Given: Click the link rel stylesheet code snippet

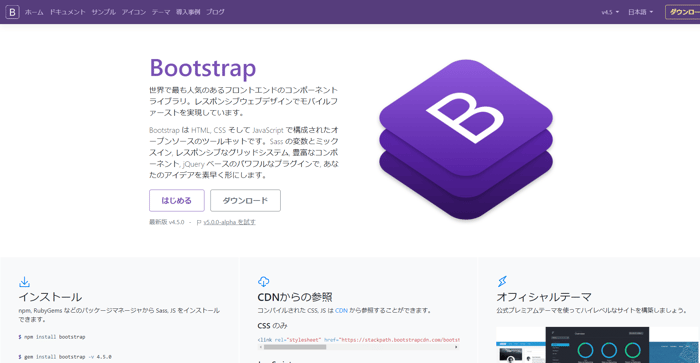Looking at the screenshot, I should [358, 340].
